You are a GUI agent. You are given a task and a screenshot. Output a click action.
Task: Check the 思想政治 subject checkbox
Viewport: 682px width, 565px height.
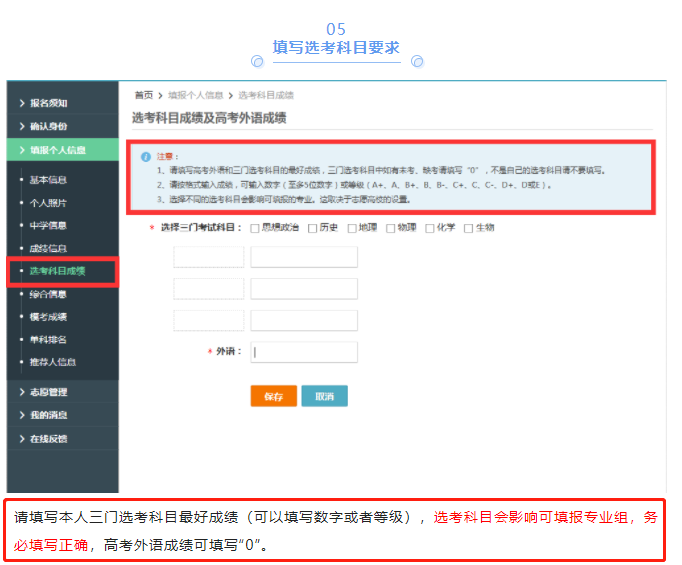(255, 228)
